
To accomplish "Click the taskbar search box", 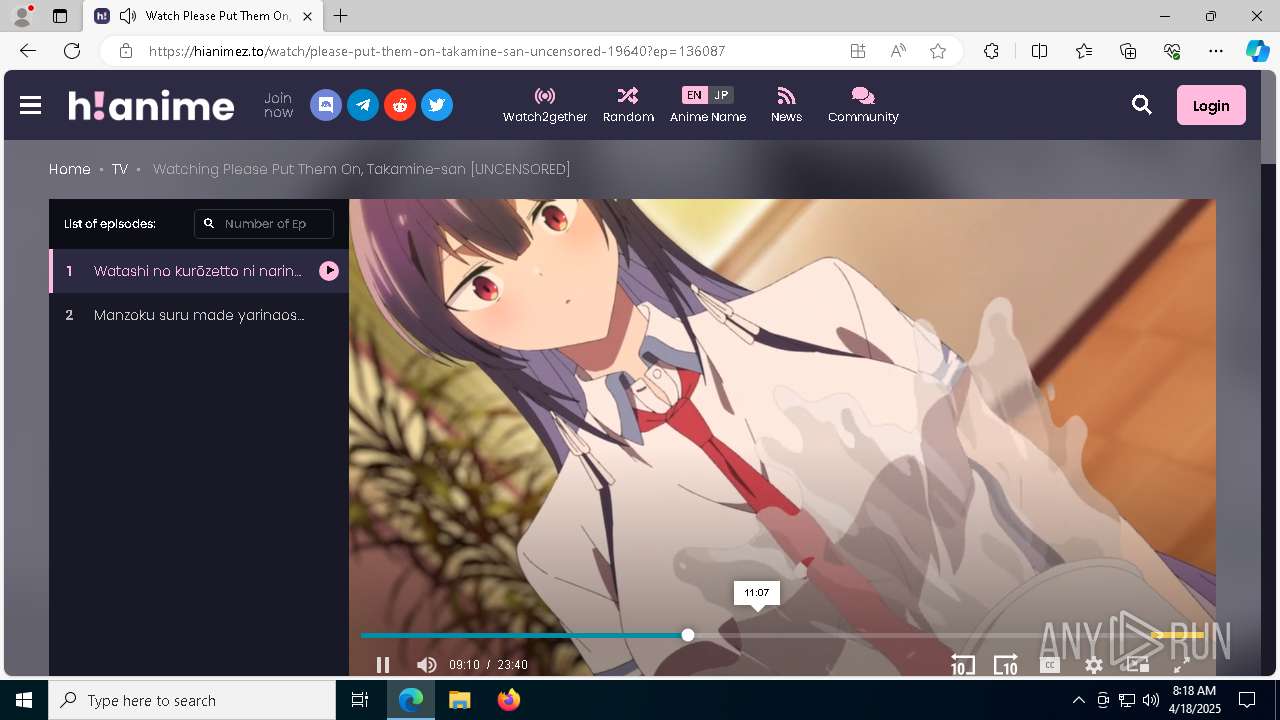I will click(x=192, y=700).
